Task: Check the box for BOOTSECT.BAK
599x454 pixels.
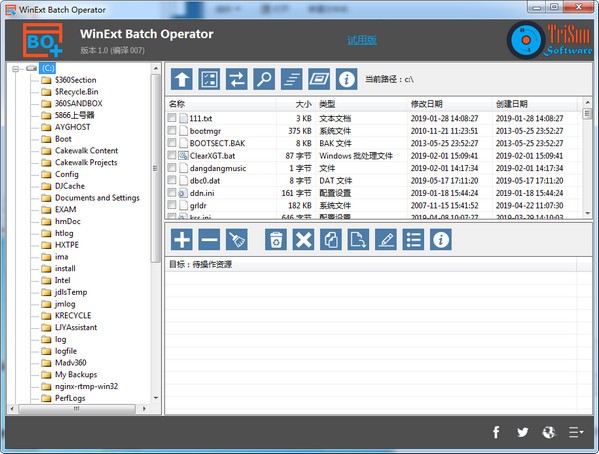Action: coord(172,143)
